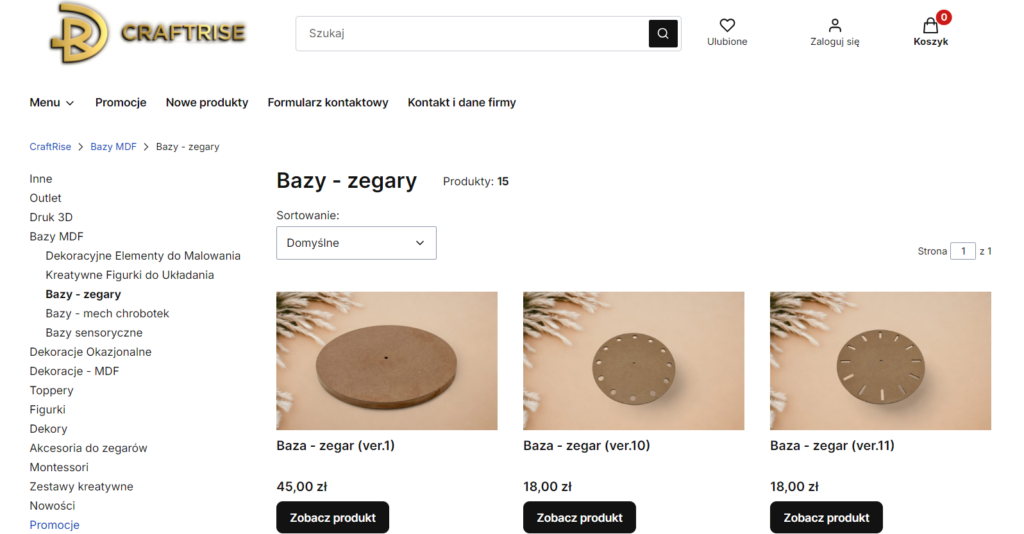Click Zobacz produkt for Baza zegar ver.11
This screenshot has height=534, width=1024.
click(826, 517)
